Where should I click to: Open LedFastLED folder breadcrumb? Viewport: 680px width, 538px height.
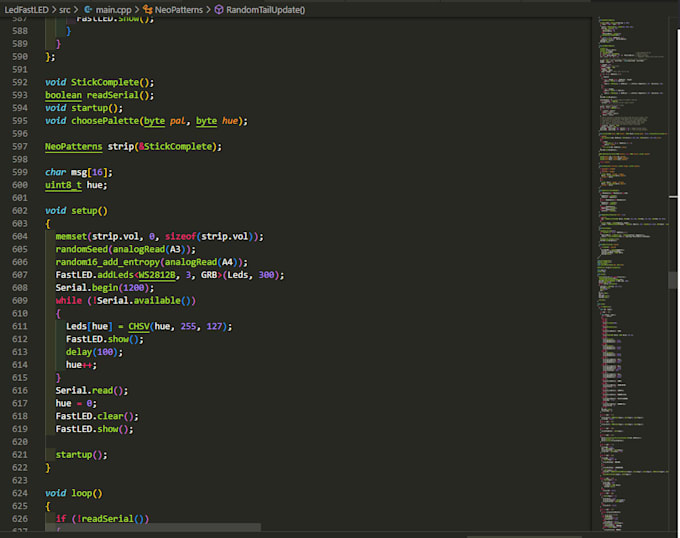click(x=24, y=9)
